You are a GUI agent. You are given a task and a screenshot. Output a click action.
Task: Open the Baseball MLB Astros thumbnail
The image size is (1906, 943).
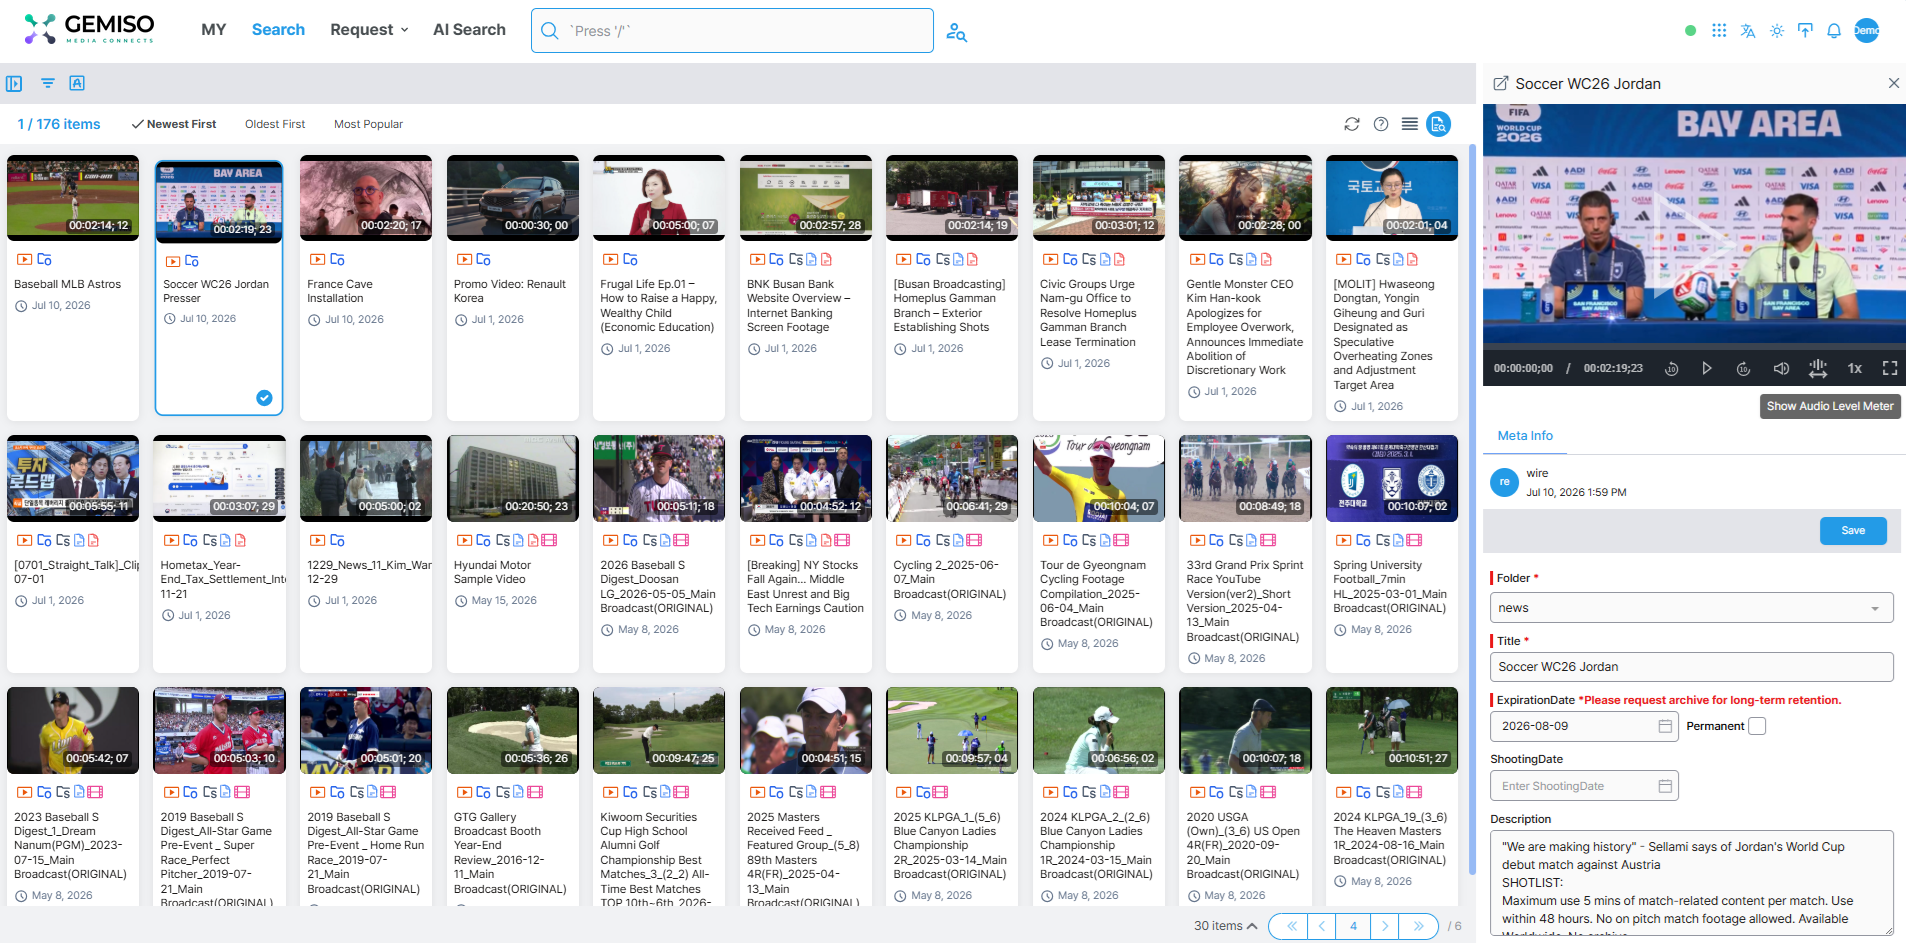click(x=73, y=197)
